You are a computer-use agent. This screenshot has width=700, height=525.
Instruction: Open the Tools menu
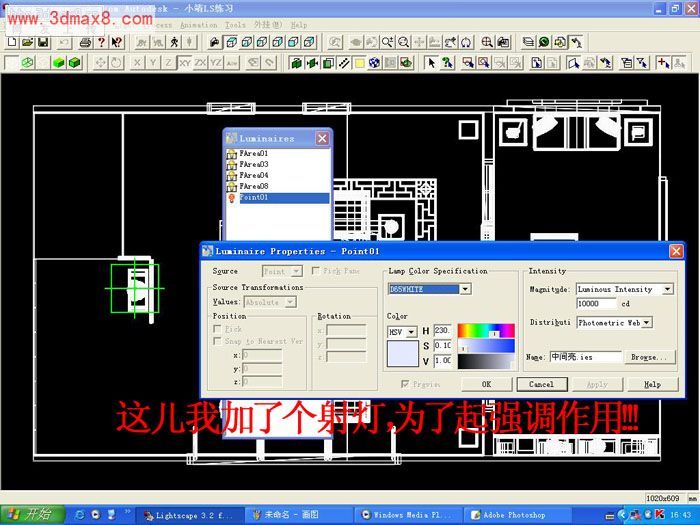click(x=235, y=25)
